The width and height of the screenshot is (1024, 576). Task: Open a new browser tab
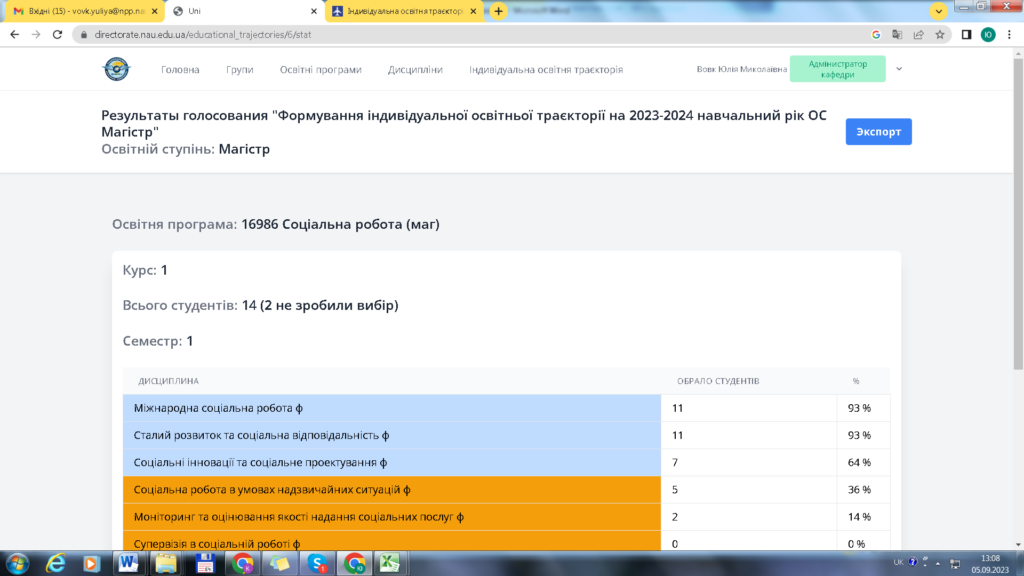pos(498,11)
